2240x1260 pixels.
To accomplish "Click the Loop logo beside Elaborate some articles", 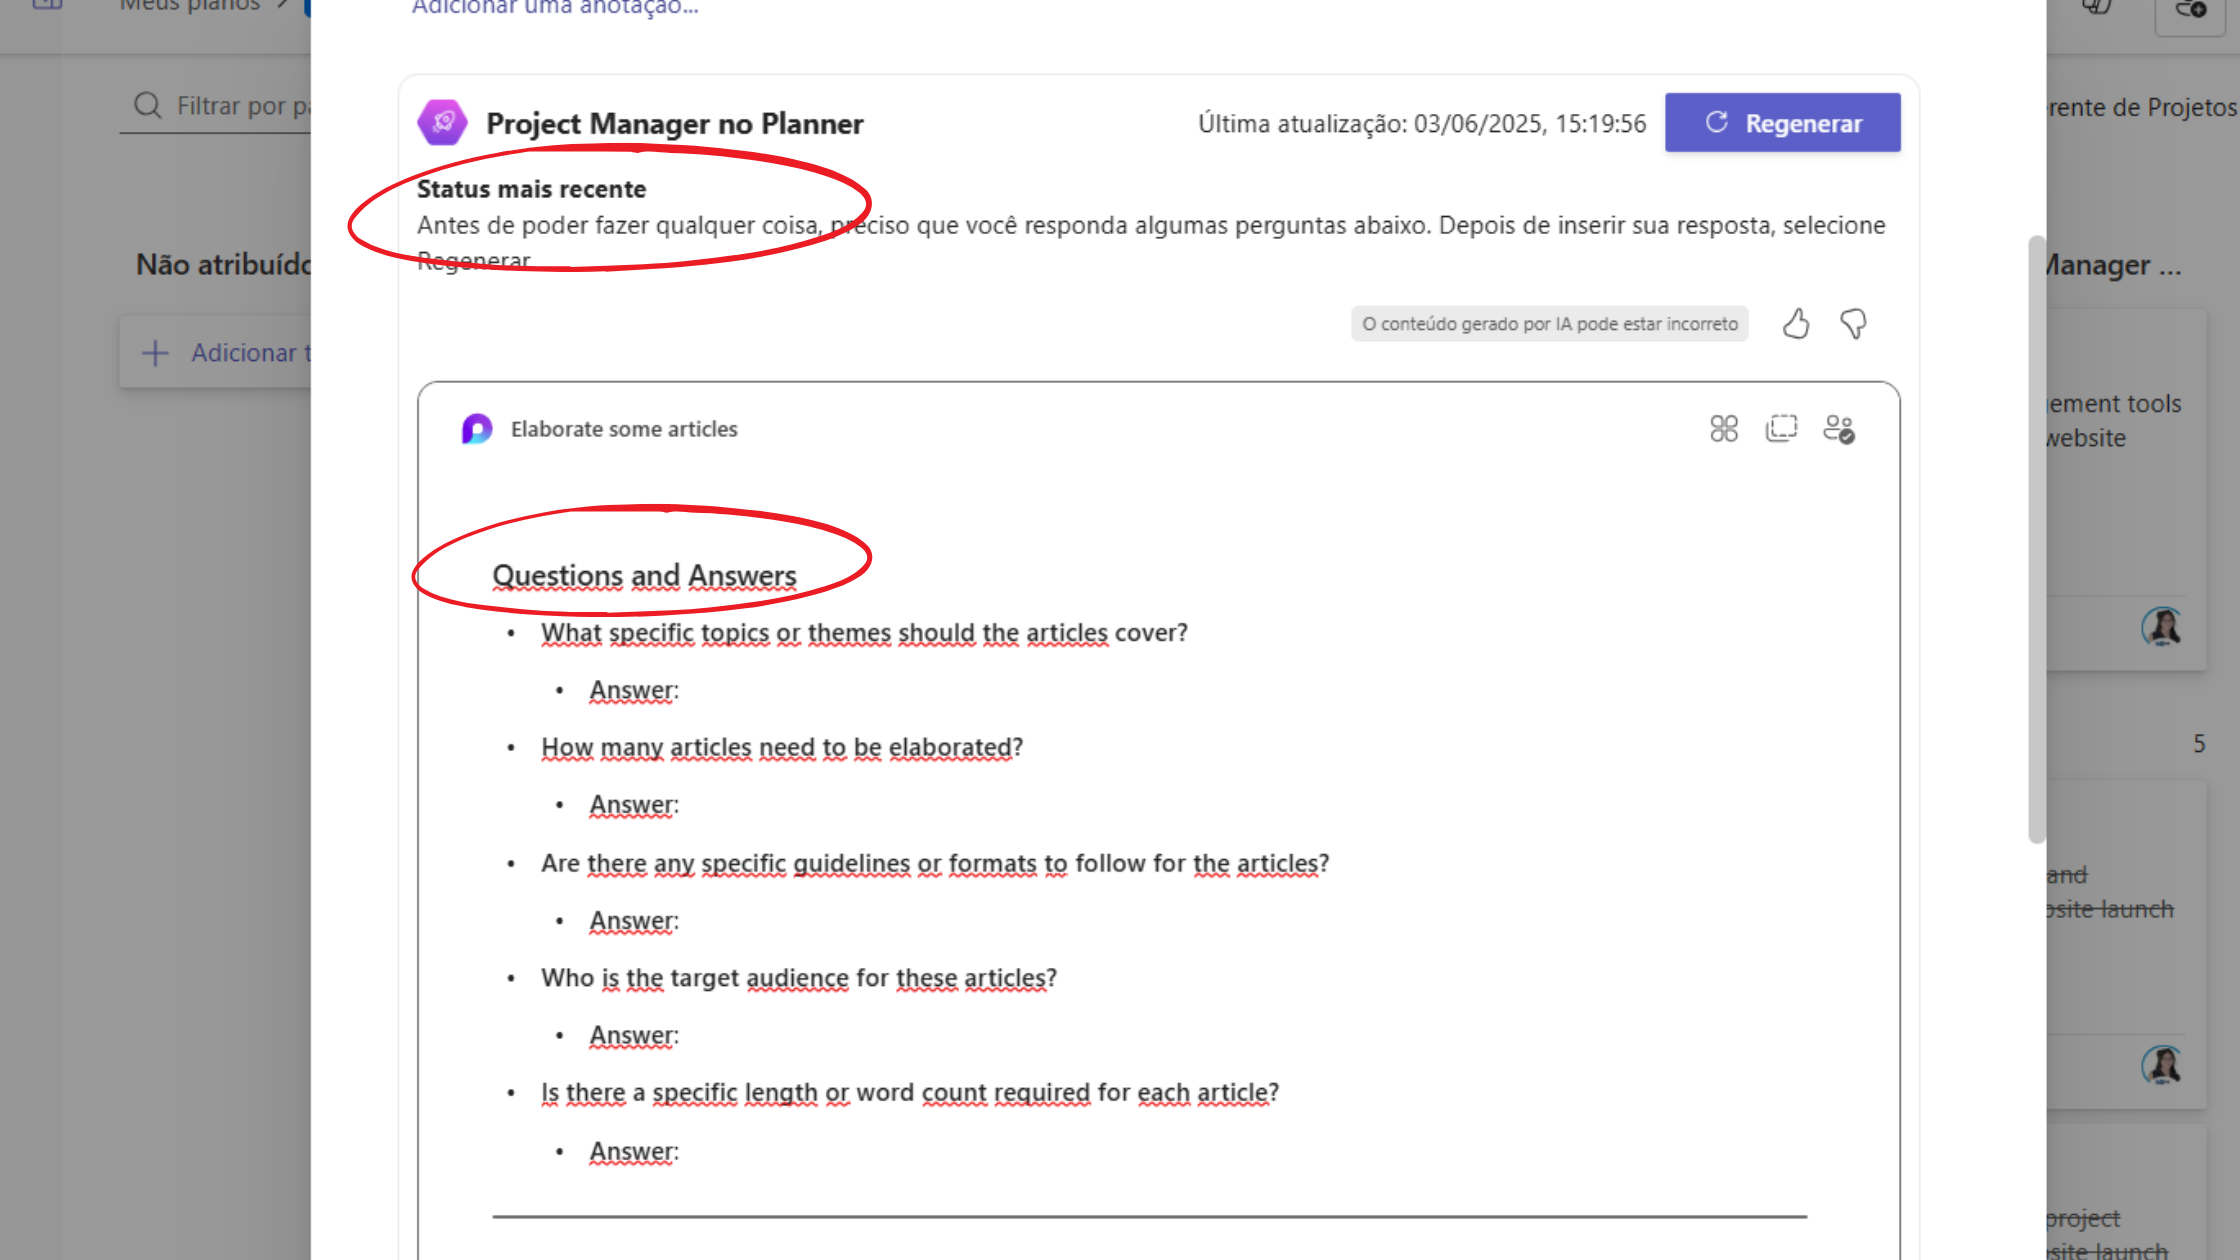I will (x=477, y=429).
